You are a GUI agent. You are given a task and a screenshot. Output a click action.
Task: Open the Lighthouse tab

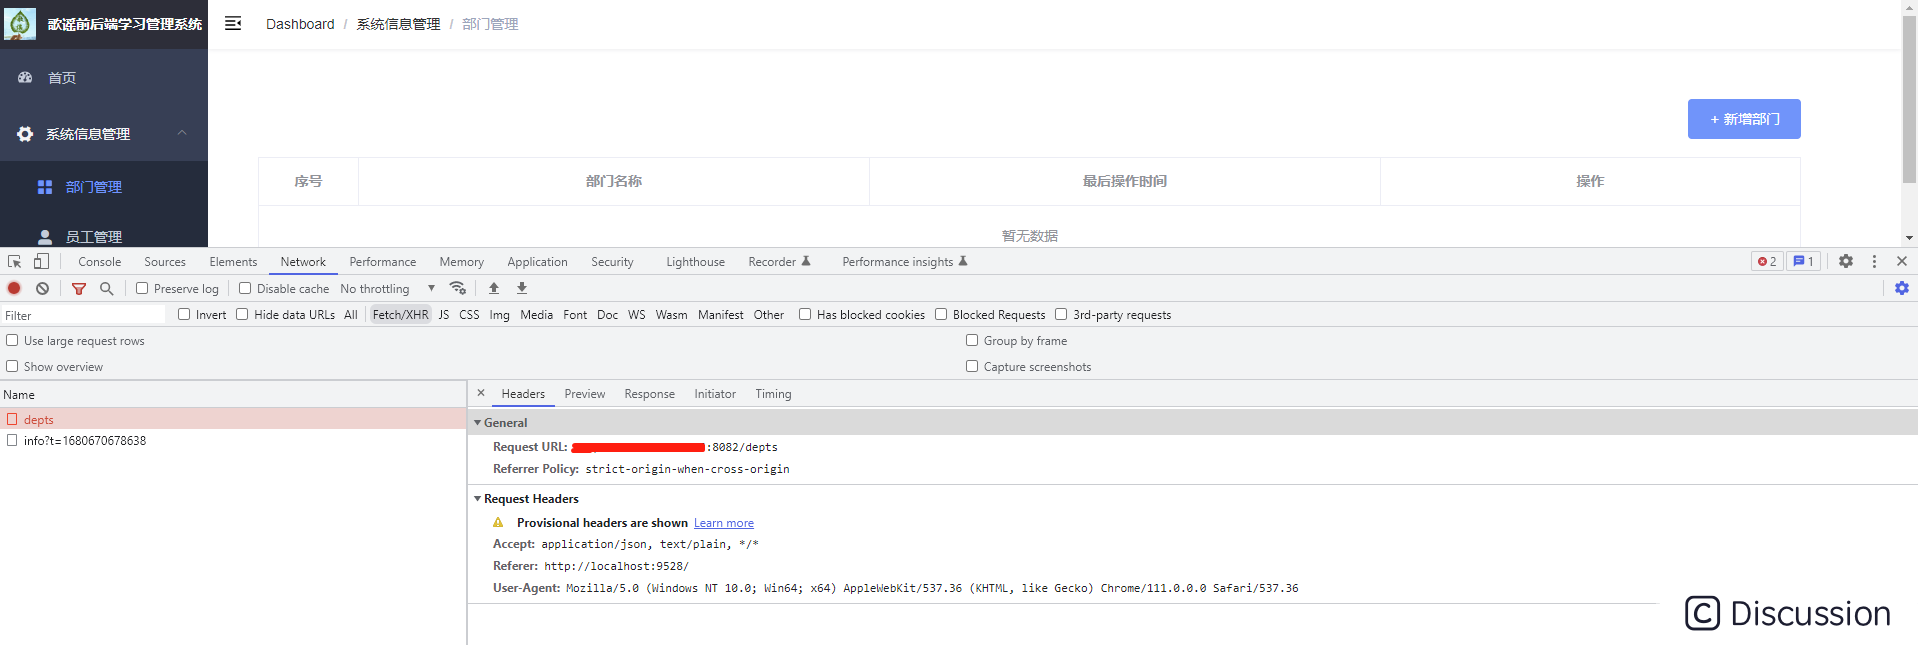pos(695,261)
